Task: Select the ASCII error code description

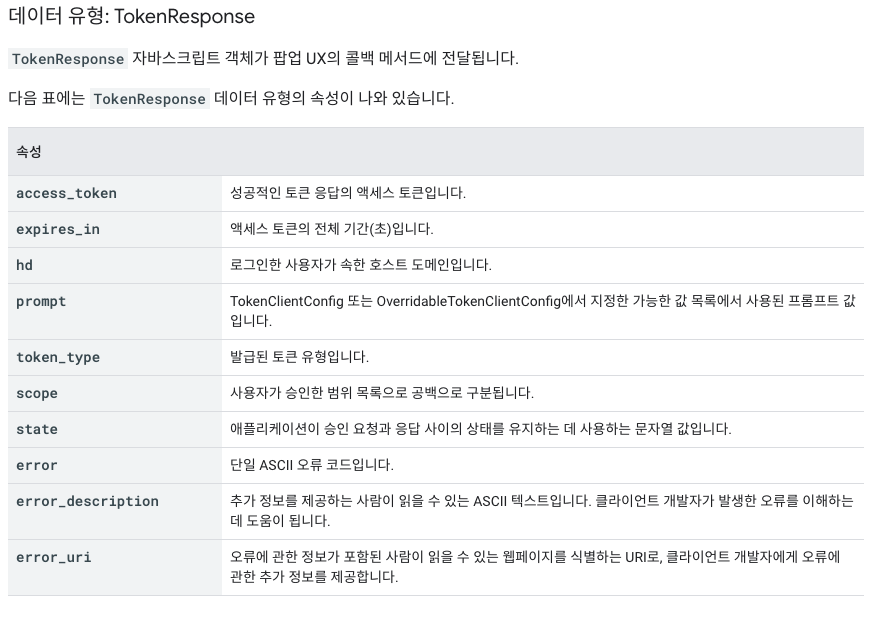Action: tap(312, 465)
